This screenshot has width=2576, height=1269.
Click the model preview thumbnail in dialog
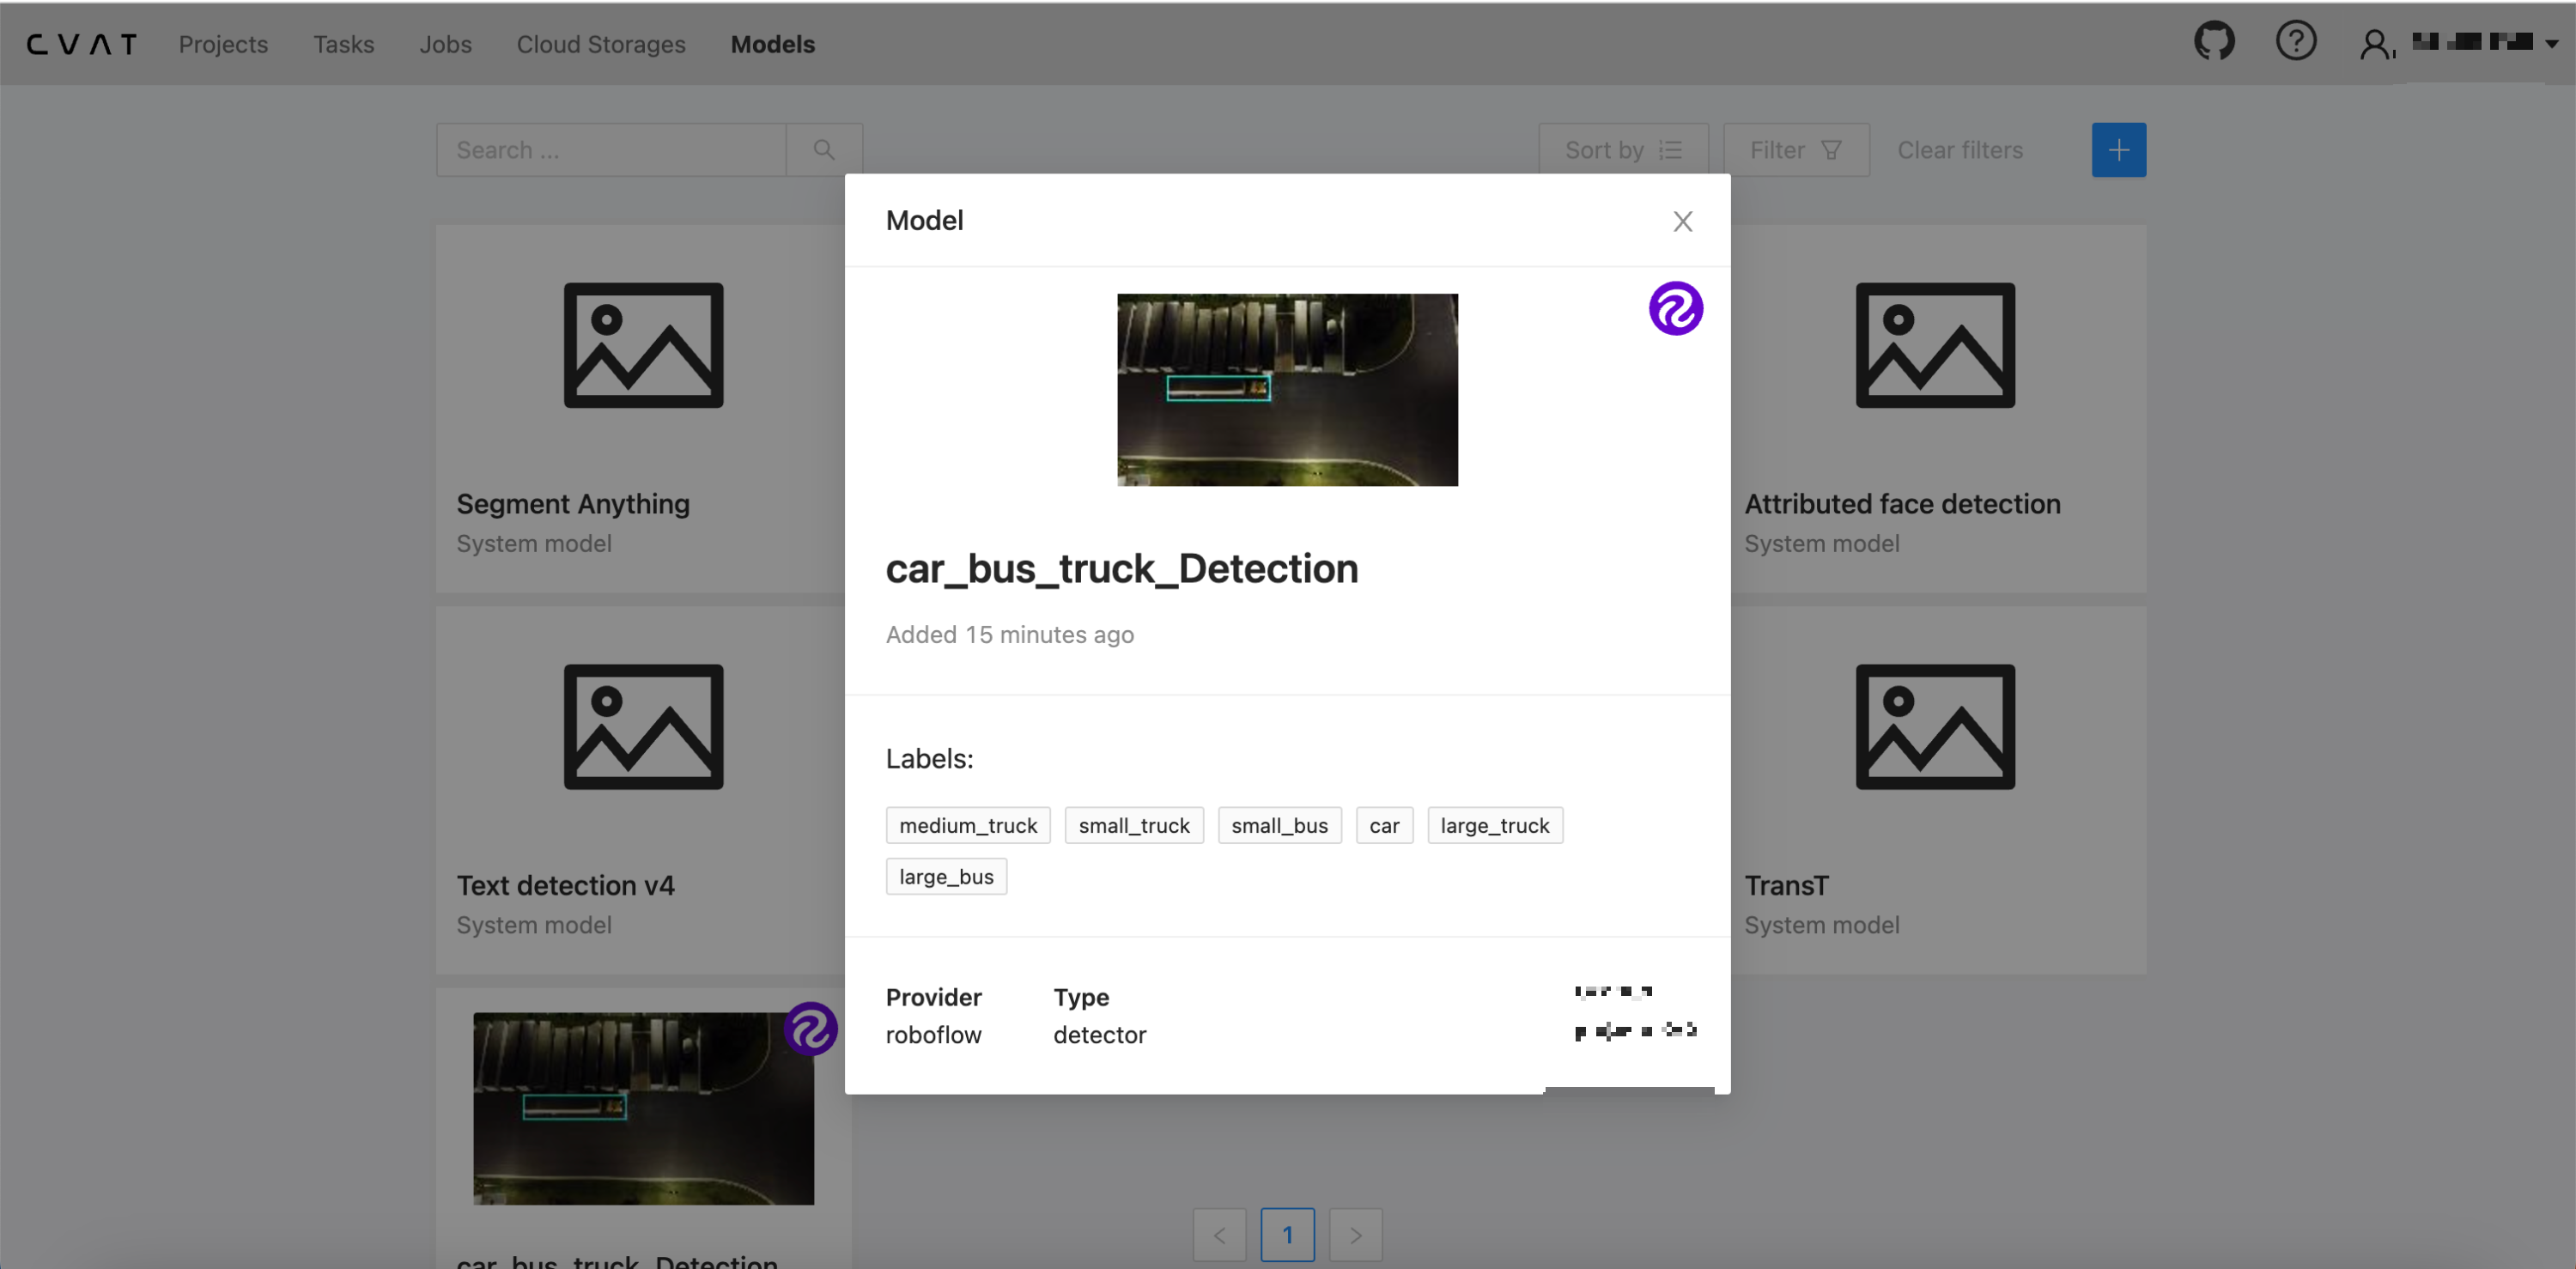coord(1286,390)
